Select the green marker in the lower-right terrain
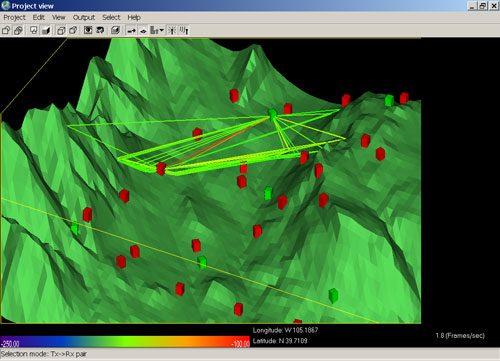The width and height of the screenshot is (500, 361). [333, 296]
